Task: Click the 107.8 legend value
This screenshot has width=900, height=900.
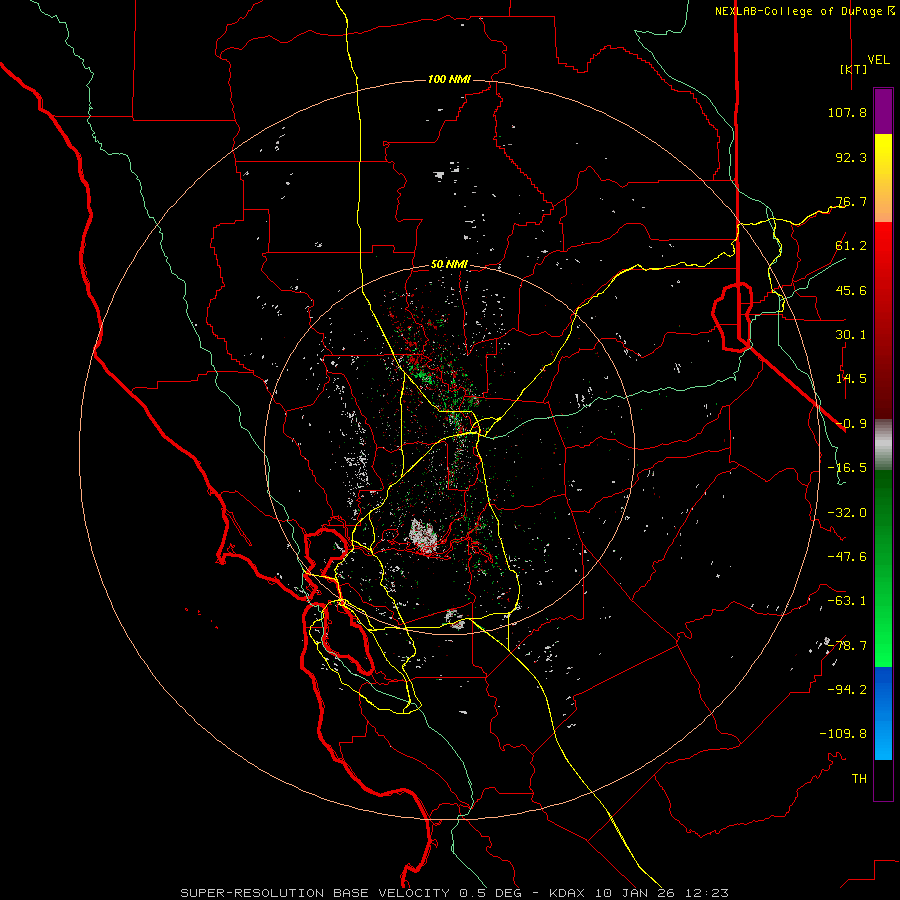Action: tap(847, 112)
